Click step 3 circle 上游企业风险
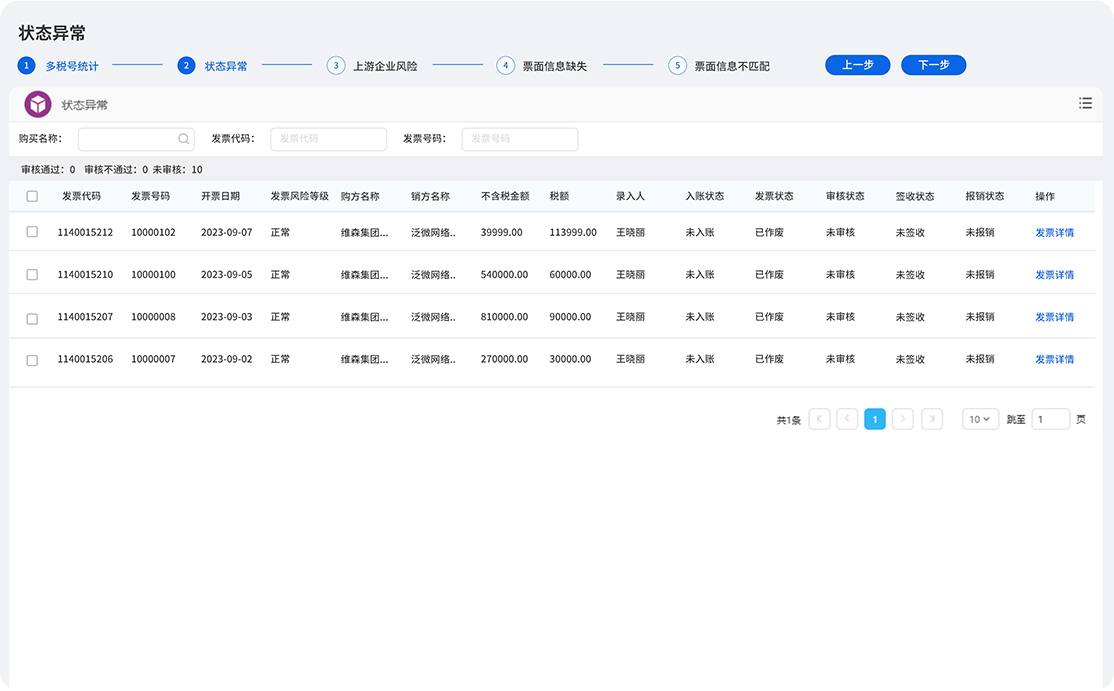This screenshot has height=691, width=1114. 336,66
